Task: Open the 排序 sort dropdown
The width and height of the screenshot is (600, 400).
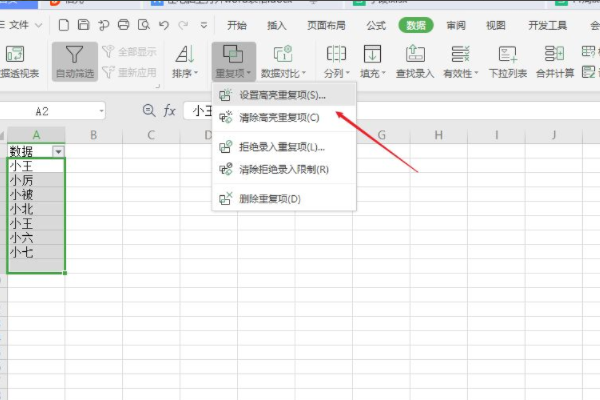Action: [185, 62]
